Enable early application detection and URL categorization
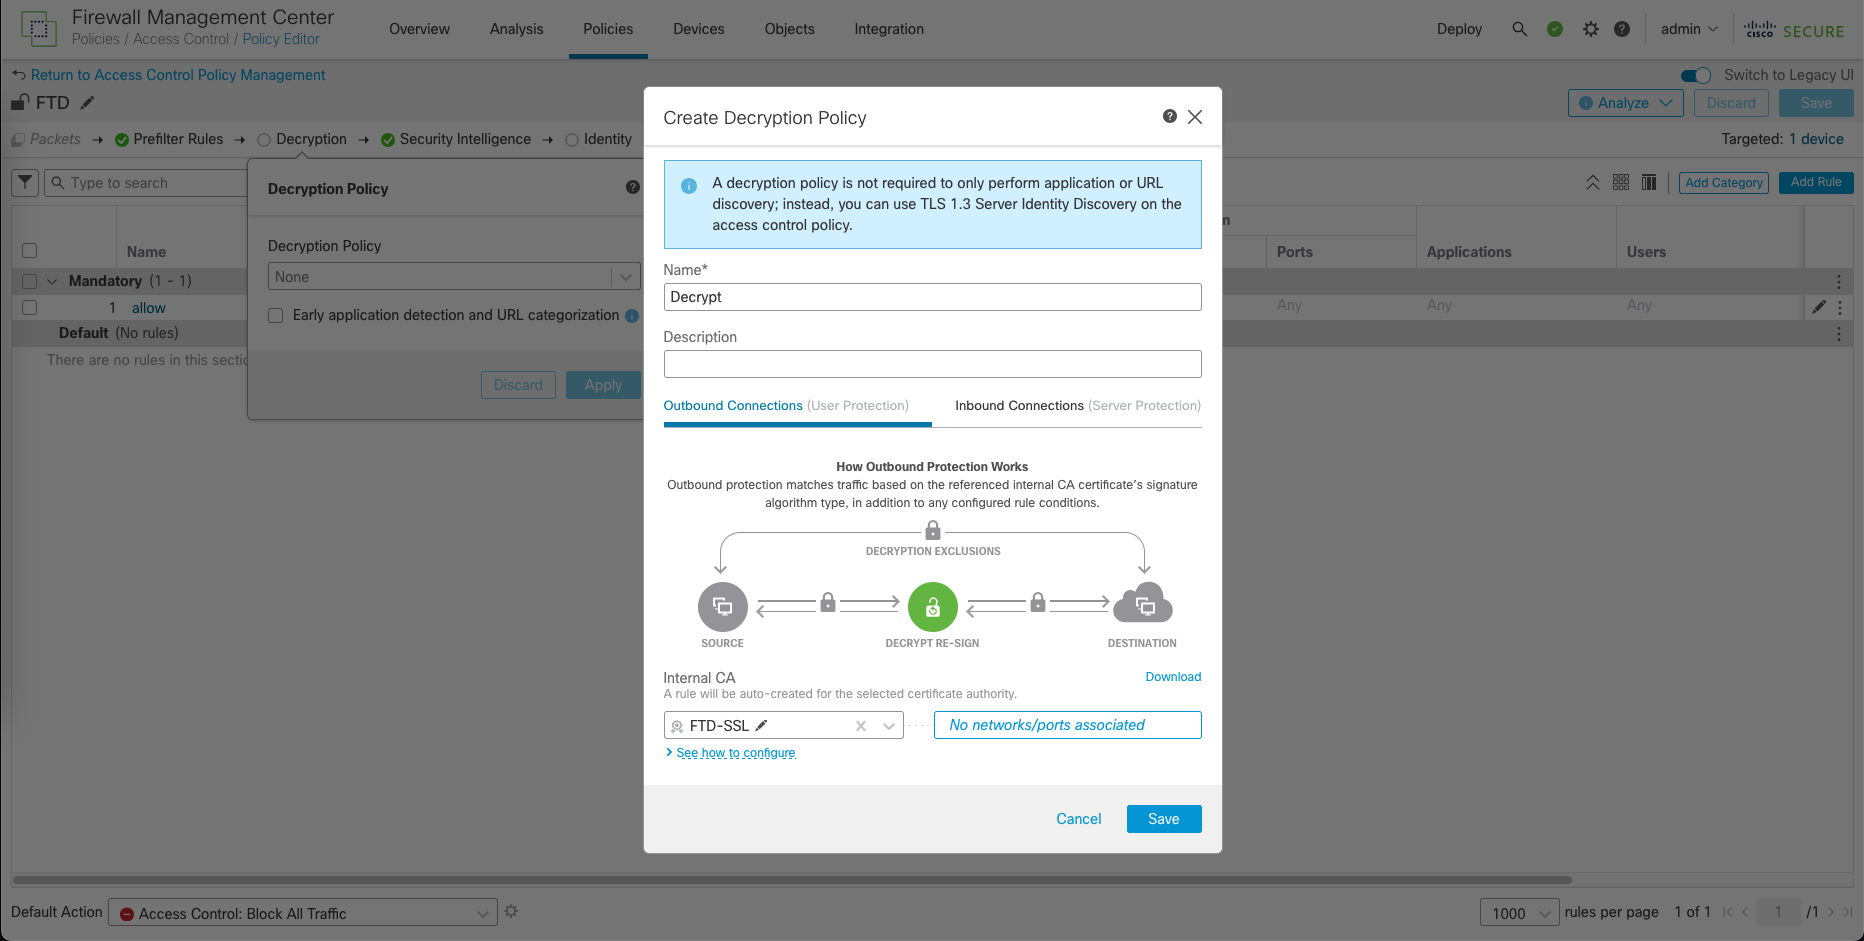This screenshot has height=941, width=1864. coord(276,316)
